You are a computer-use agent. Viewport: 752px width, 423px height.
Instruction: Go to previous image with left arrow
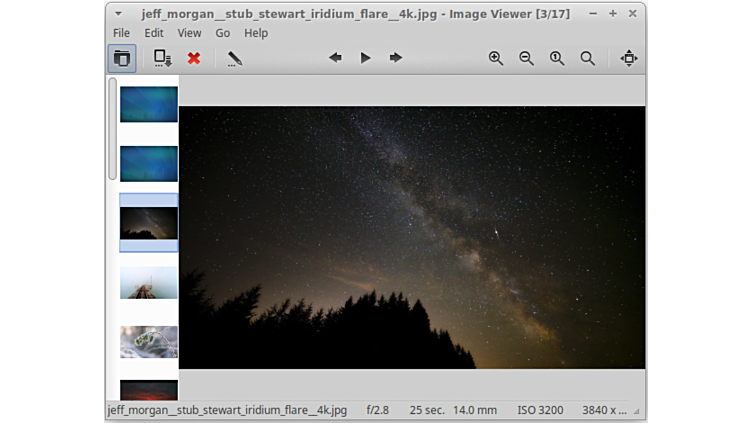click(335, 58)
